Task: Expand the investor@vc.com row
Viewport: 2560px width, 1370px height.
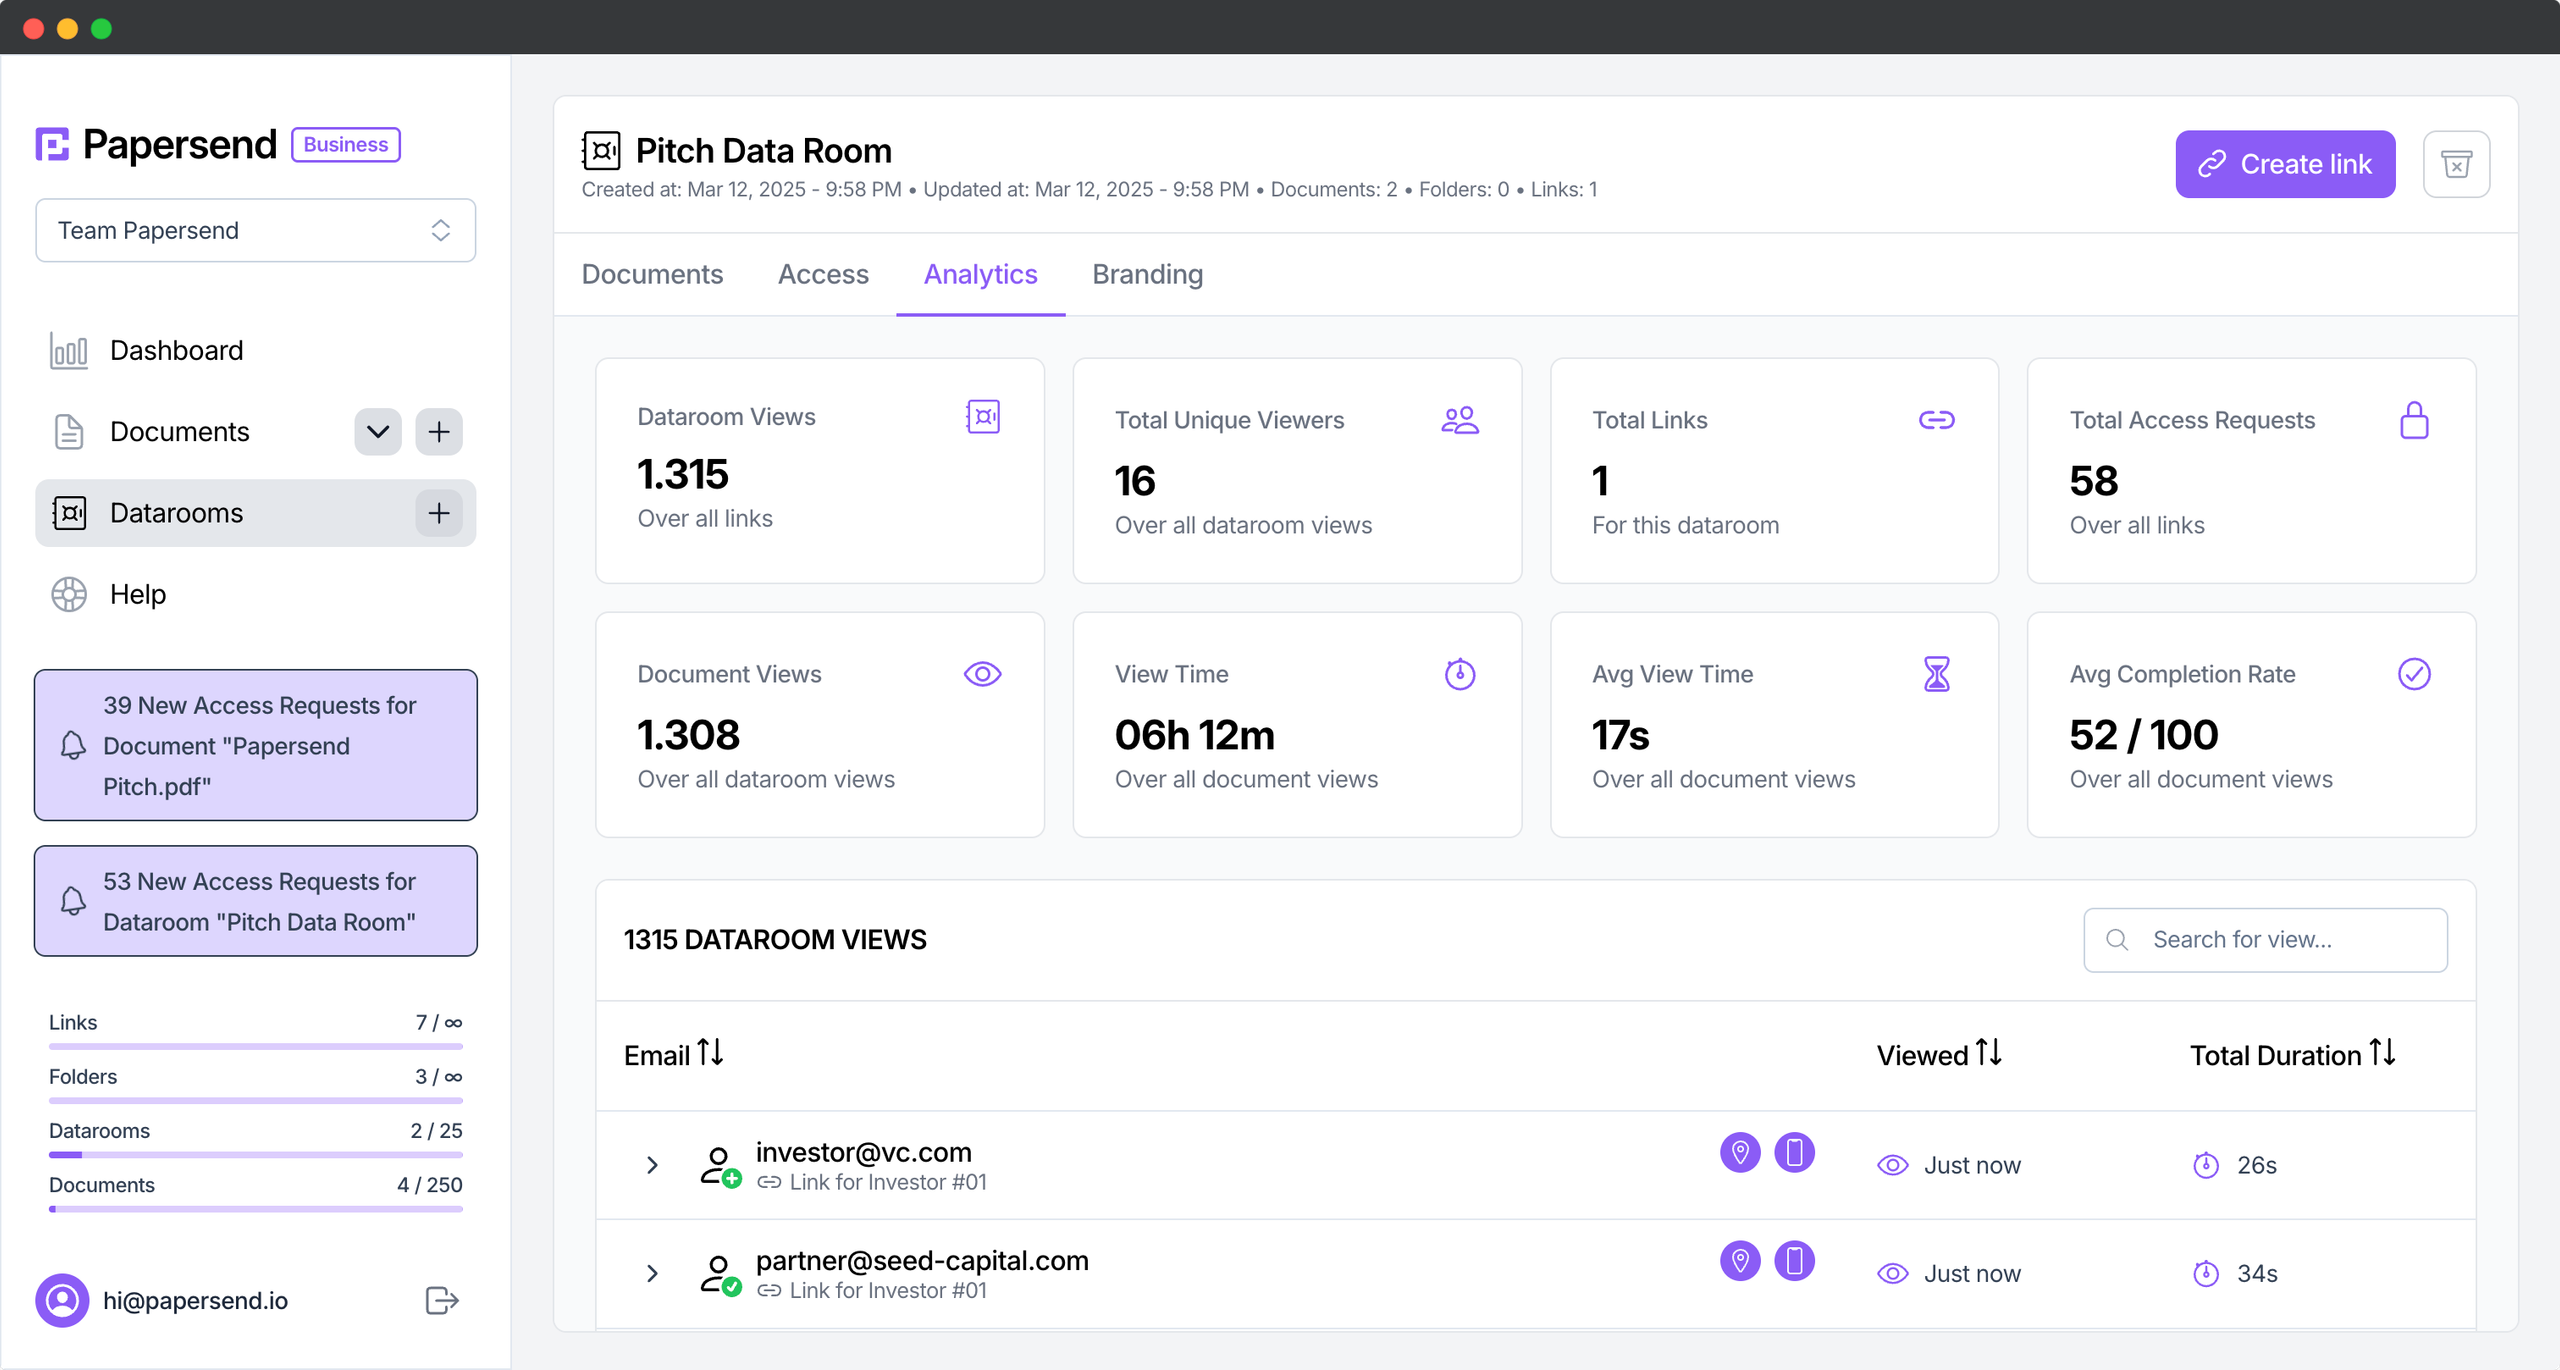Action: [652, 1165]
